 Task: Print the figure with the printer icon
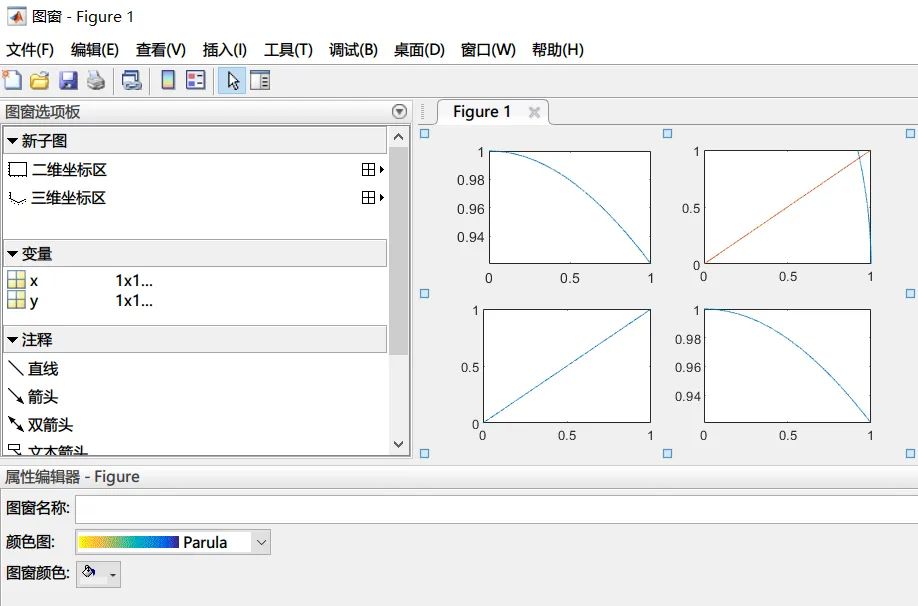[x=96, y=80]
